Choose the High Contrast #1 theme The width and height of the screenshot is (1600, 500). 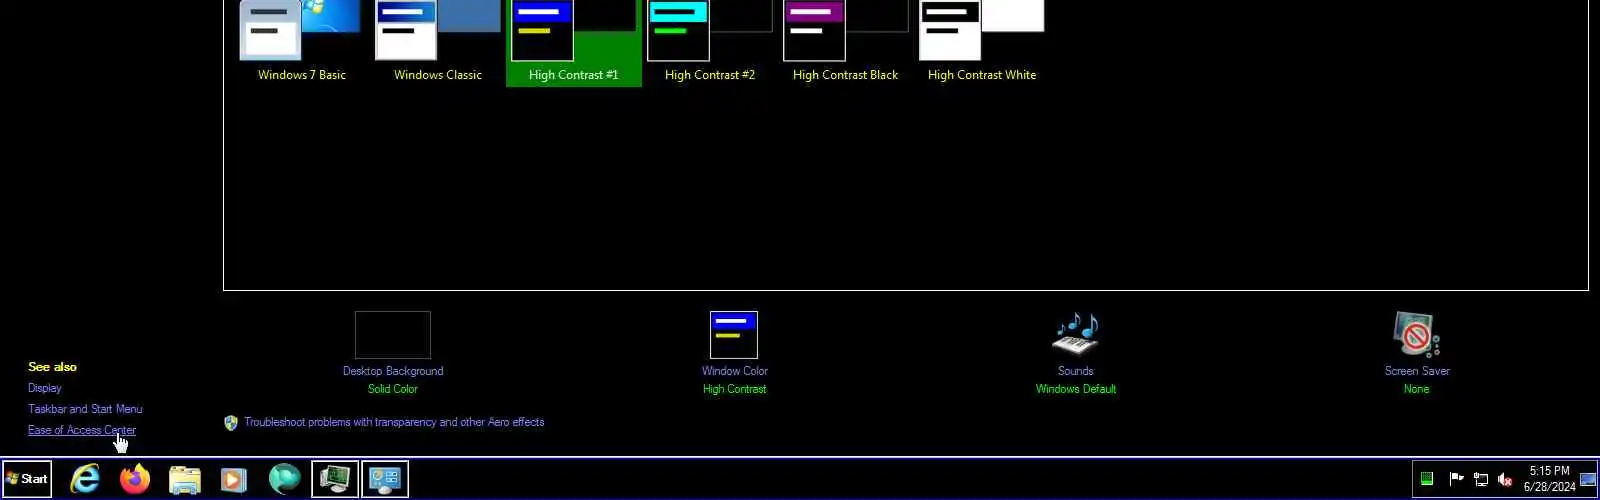[x=574, y=43]
